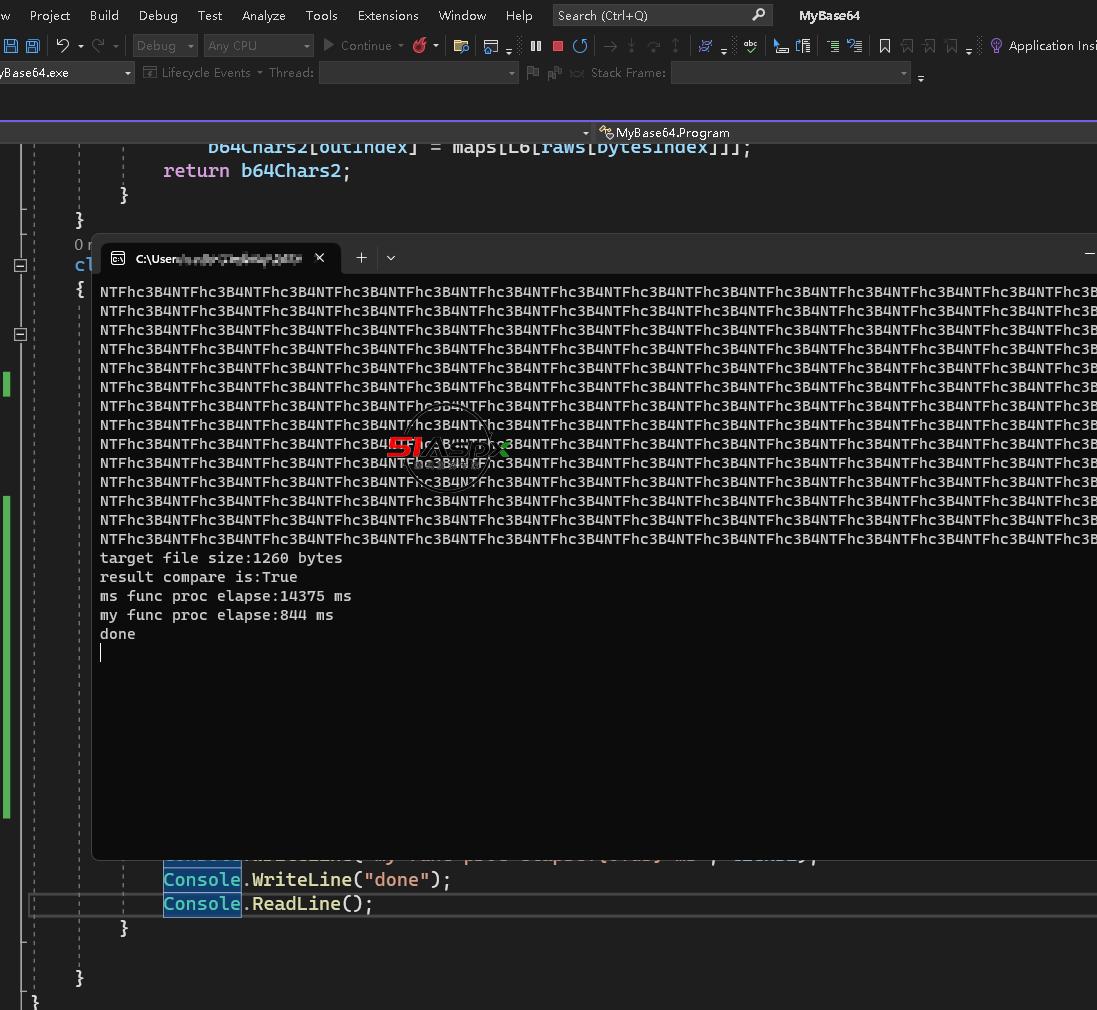Viewport: 1097px width, 1010px height.
Task: Click the spell checker abc icon
Action: (750, 46)
